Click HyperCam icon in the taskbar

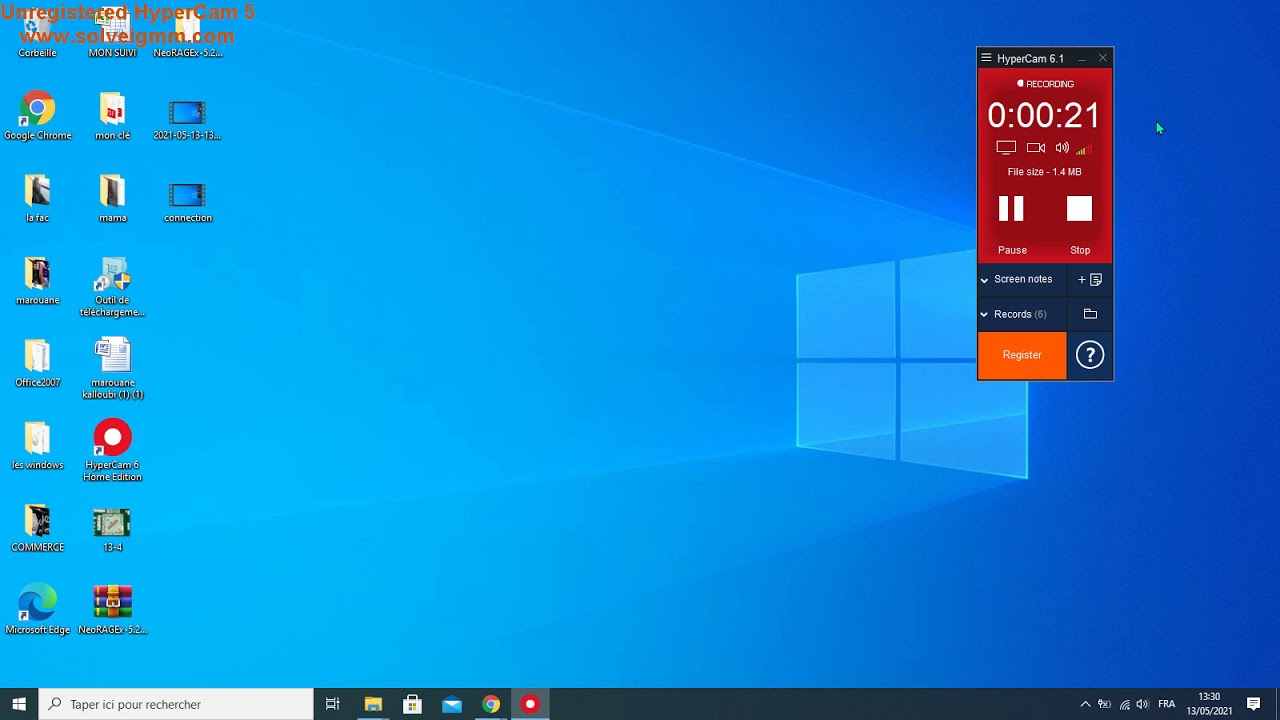[x=530, y=704]
